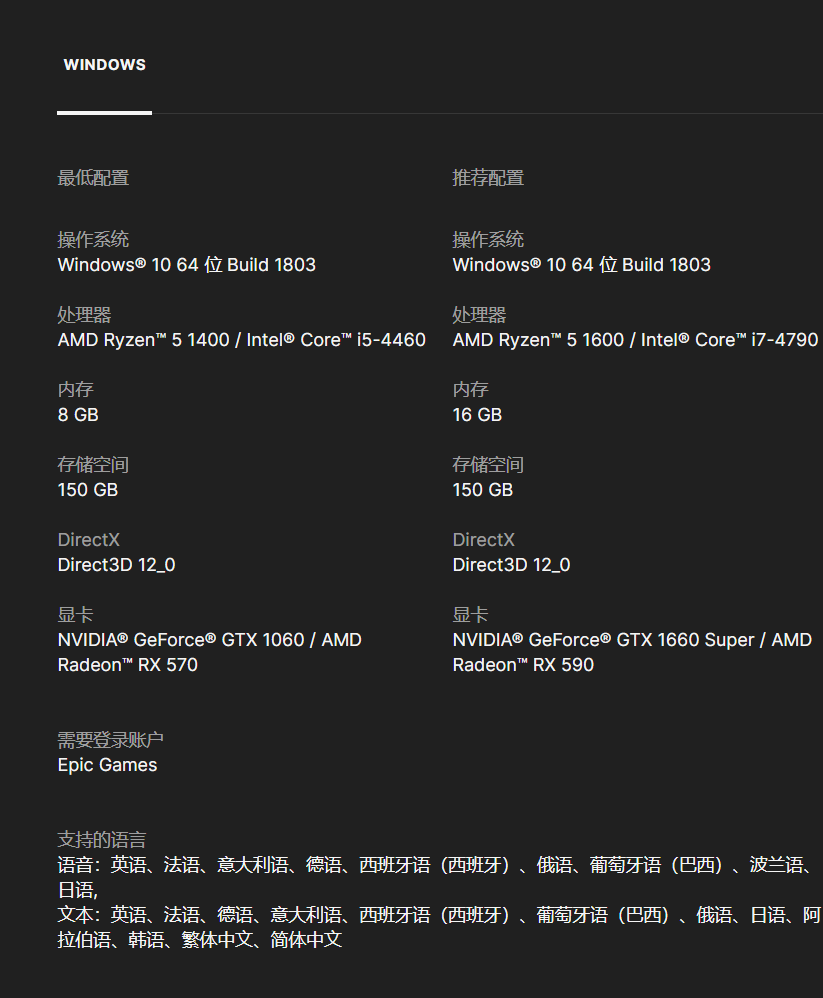Click the recommended 存储空间 label
Viewport: 823px width, 998px height.
click(488, 465)
